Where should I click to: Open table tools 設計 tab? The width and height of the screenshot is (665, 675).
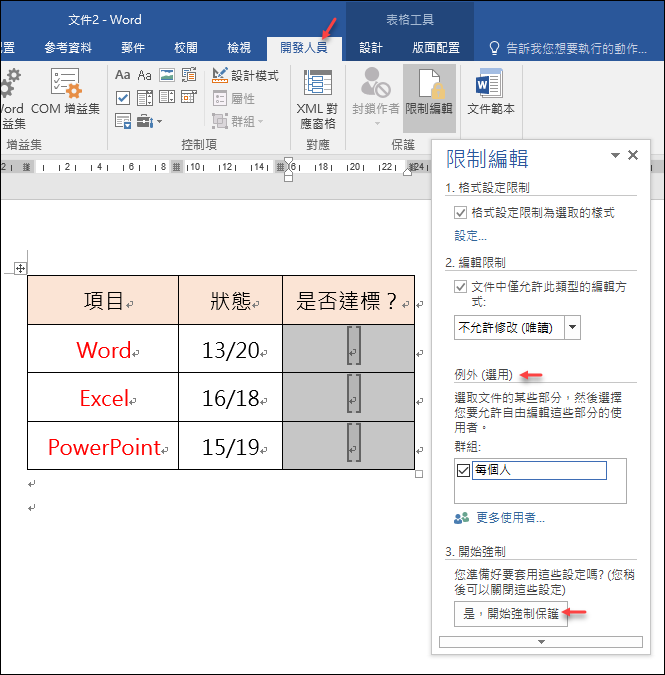coord(371,48)
